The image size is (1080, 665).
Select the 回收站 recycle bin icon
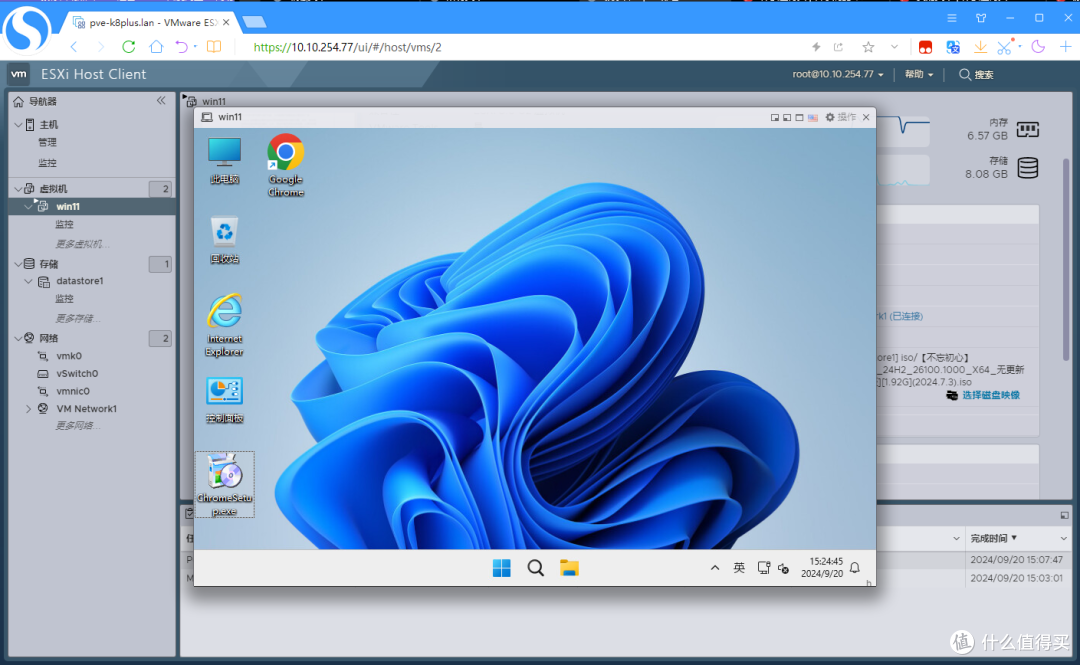pyautogui.click(x=225, y=240)
